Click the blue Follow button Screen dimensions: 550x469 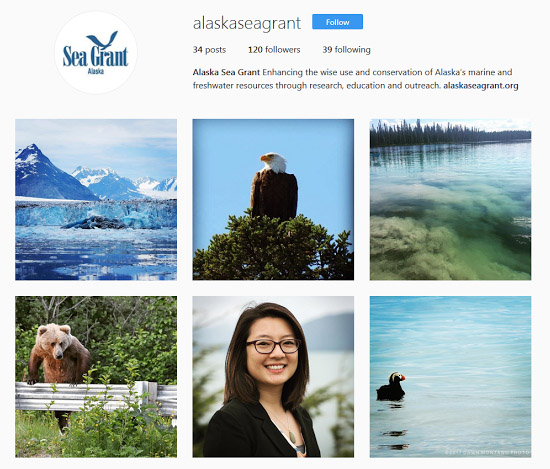pyautogui.click(x=337, y=22)
